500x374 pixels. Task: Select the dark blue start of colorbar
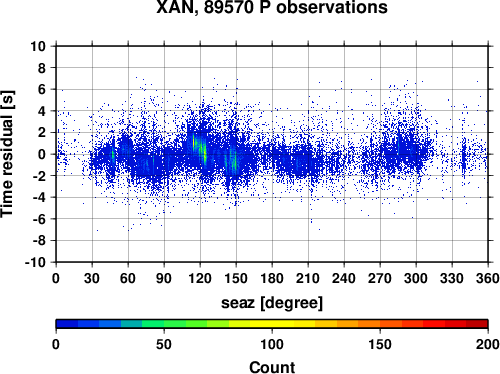click(x=67, y=324)
